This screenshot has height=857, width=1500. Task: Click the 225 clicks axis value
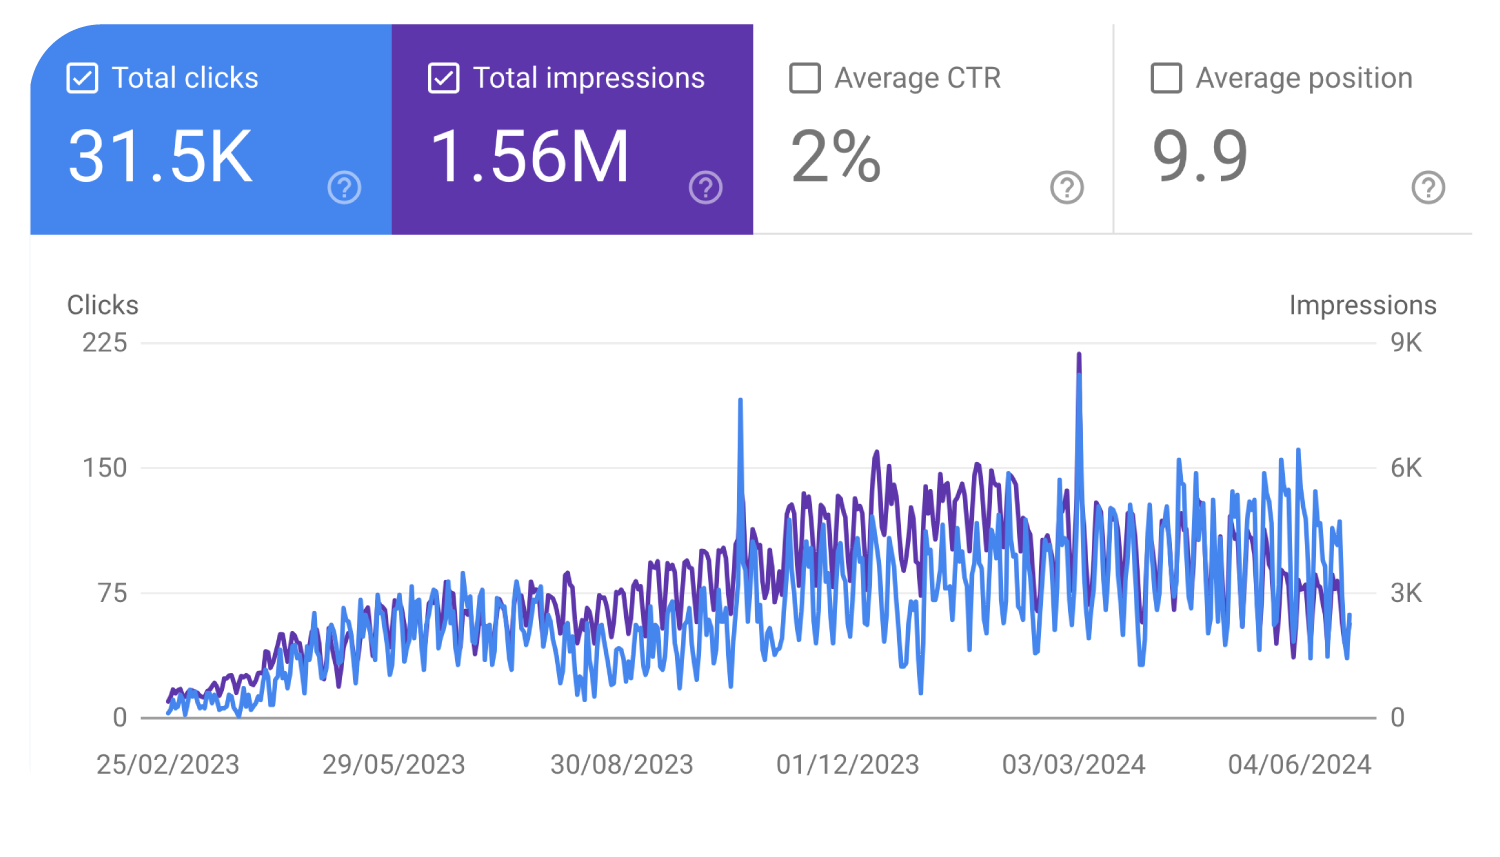105,343
